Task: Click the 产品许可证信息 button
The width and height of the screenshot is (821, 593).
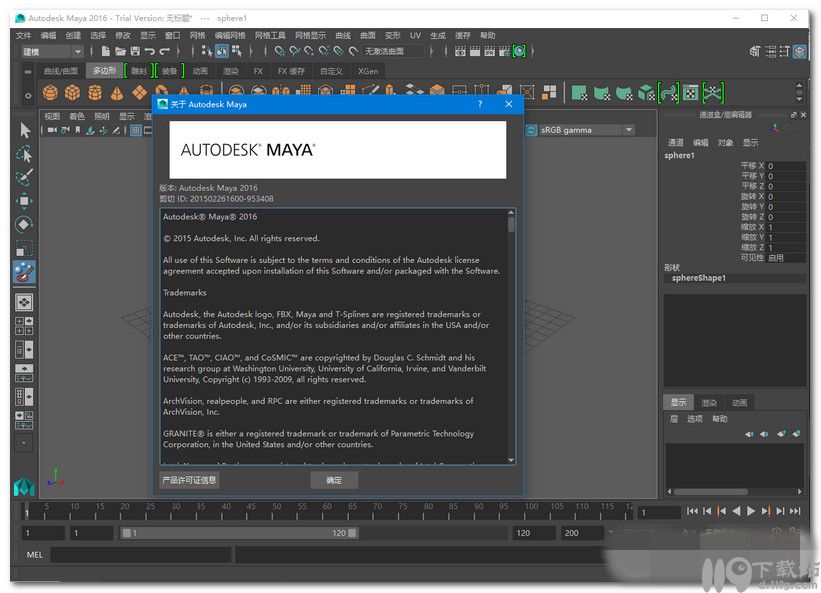Action: click(189, 480)
